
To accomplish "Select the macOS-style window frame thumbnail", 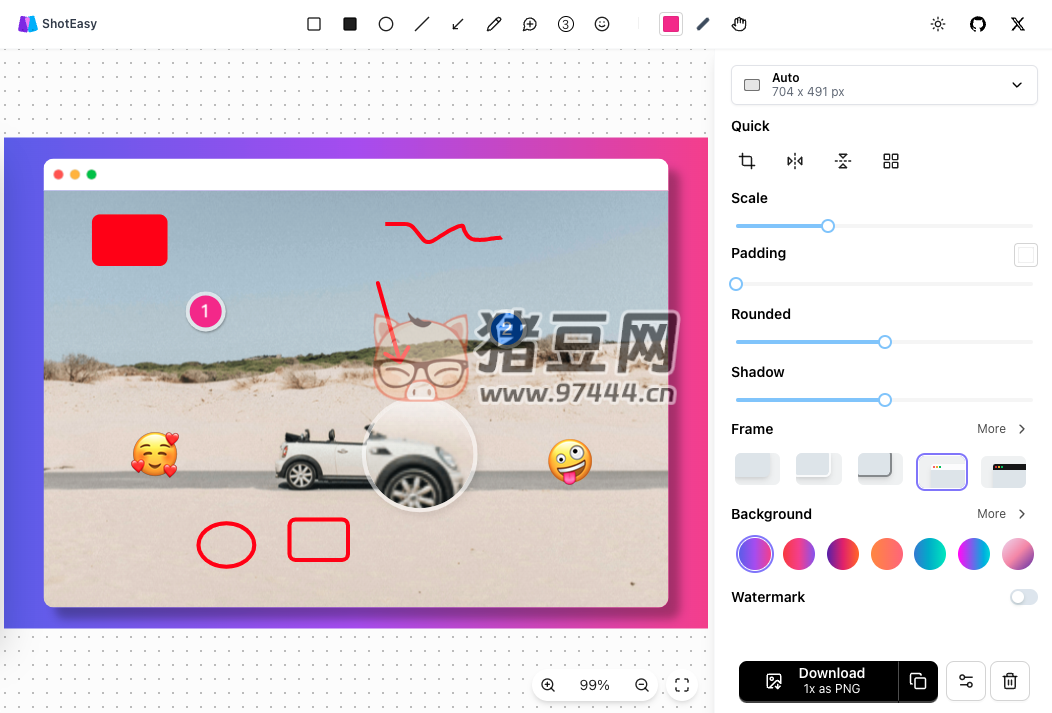I will (942, 471).
